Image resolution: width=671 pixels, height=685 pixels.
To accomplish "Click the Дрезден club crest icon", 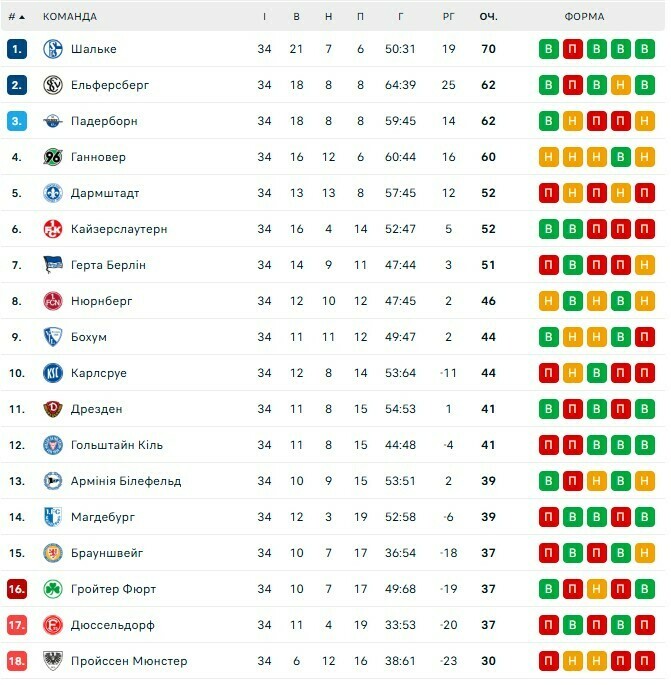I will click(x=53, y=409).
